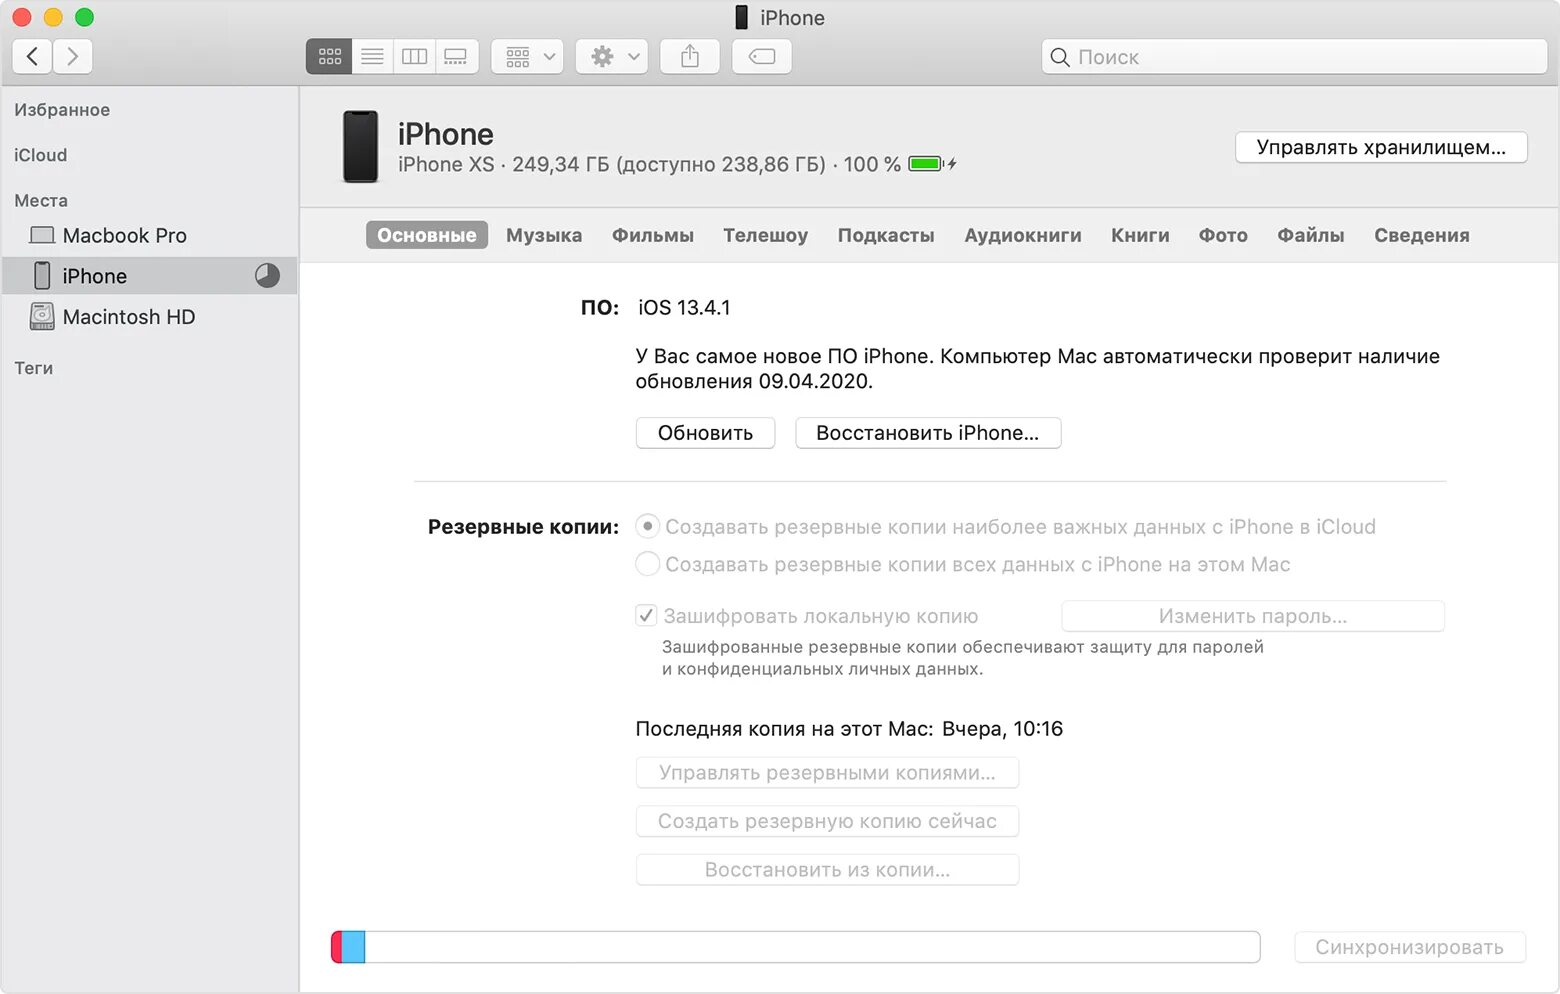Click Управлять резервными копиями button
The height and width of the screenshot is (994, 1560).
827,773
